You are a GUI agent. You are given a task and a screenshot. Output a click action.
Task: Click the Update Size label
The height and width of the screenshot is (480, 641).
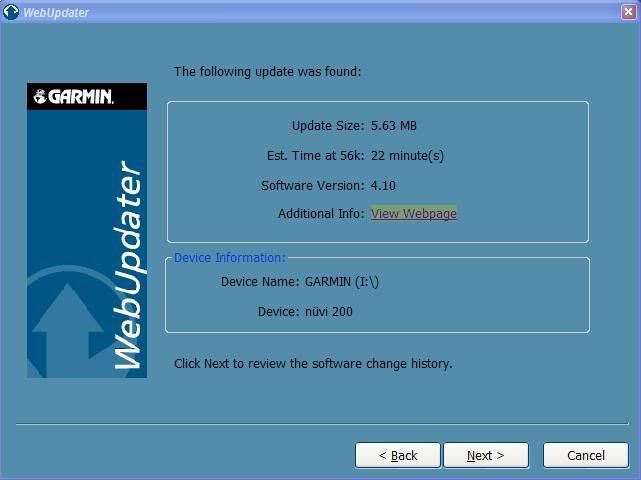coord(328,126)
